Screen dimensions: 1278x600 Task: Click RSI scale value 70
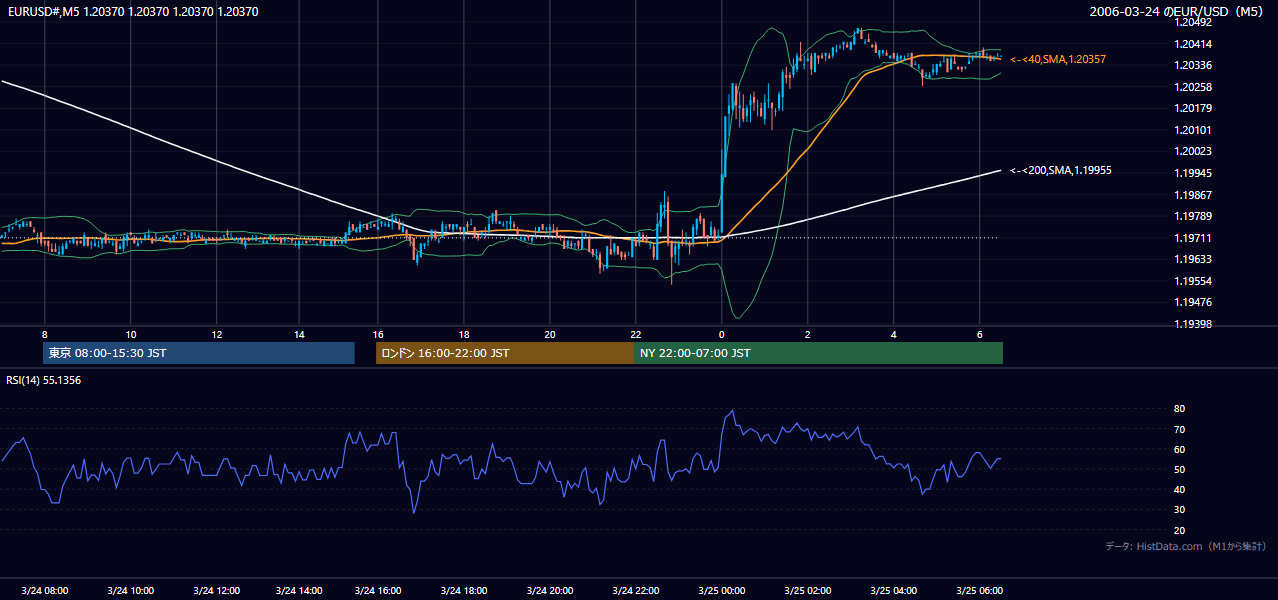tap(1179, 429)
